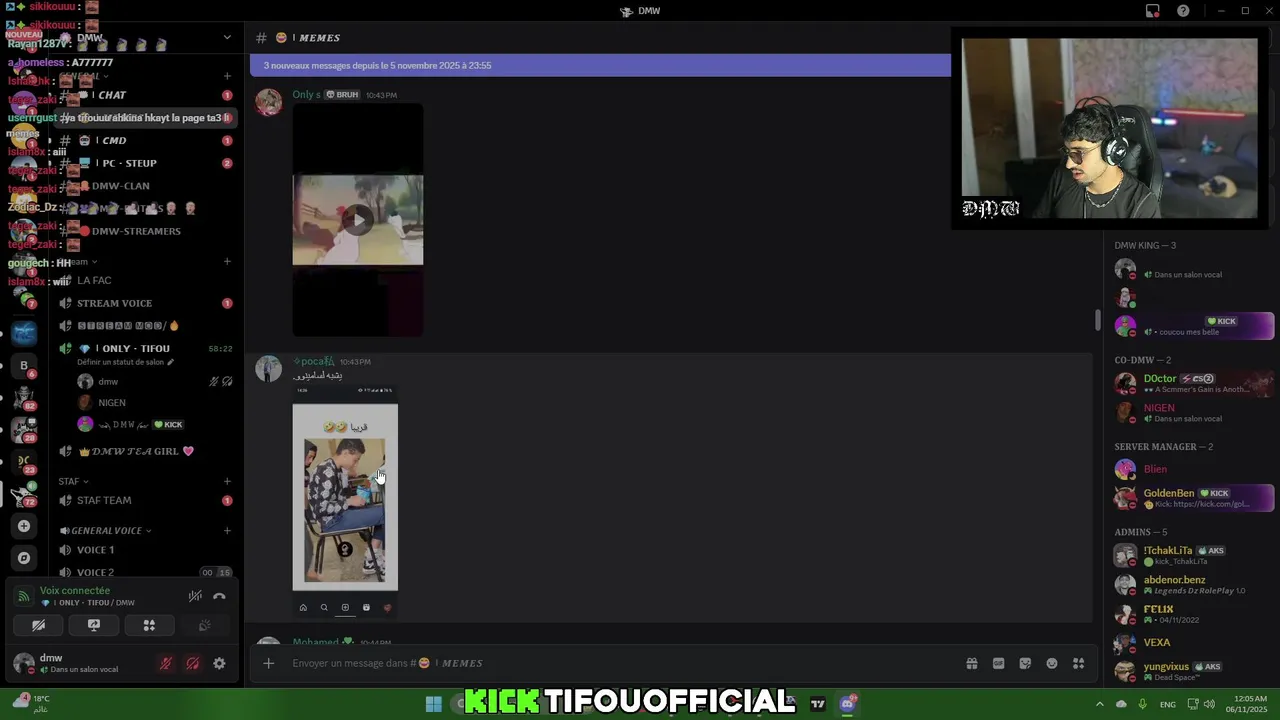This screenshot has height=720, width=1280.
Task: Open yungvixus member profile
Action: point(1193,671)
